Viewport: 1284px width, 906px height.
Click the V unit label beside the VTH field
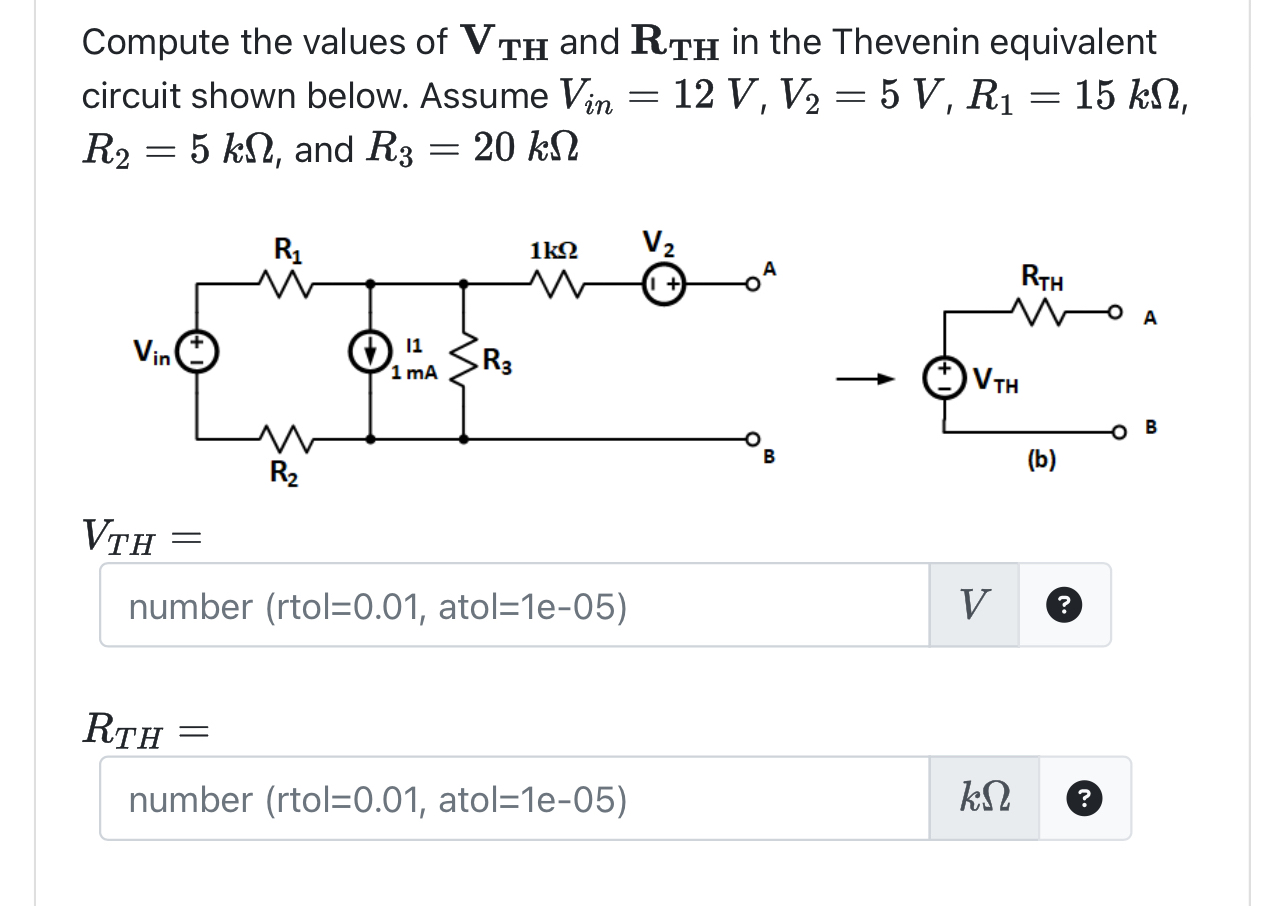pos(975,605)
